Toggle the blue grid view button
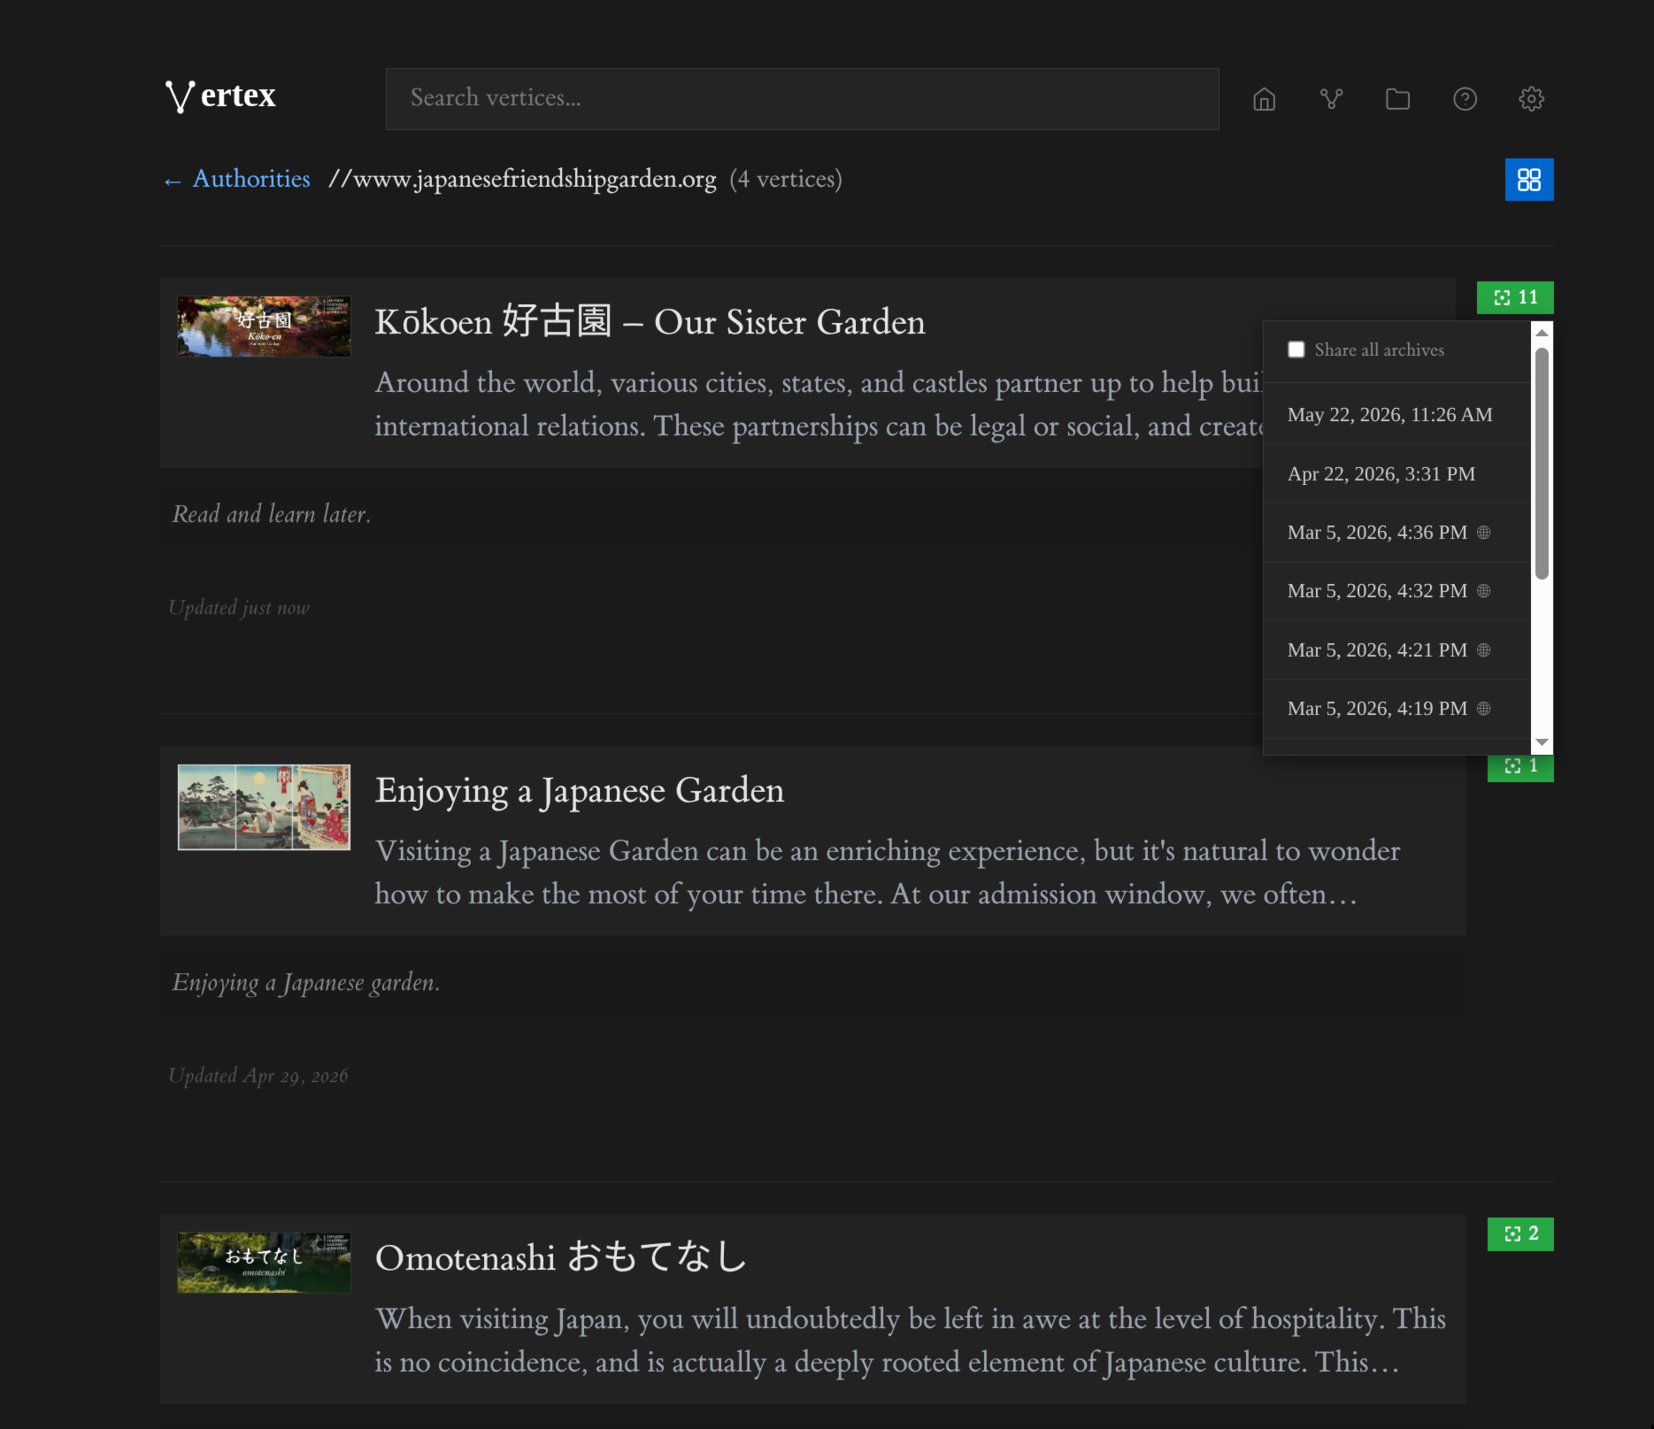 click(x=1529, y=180)
